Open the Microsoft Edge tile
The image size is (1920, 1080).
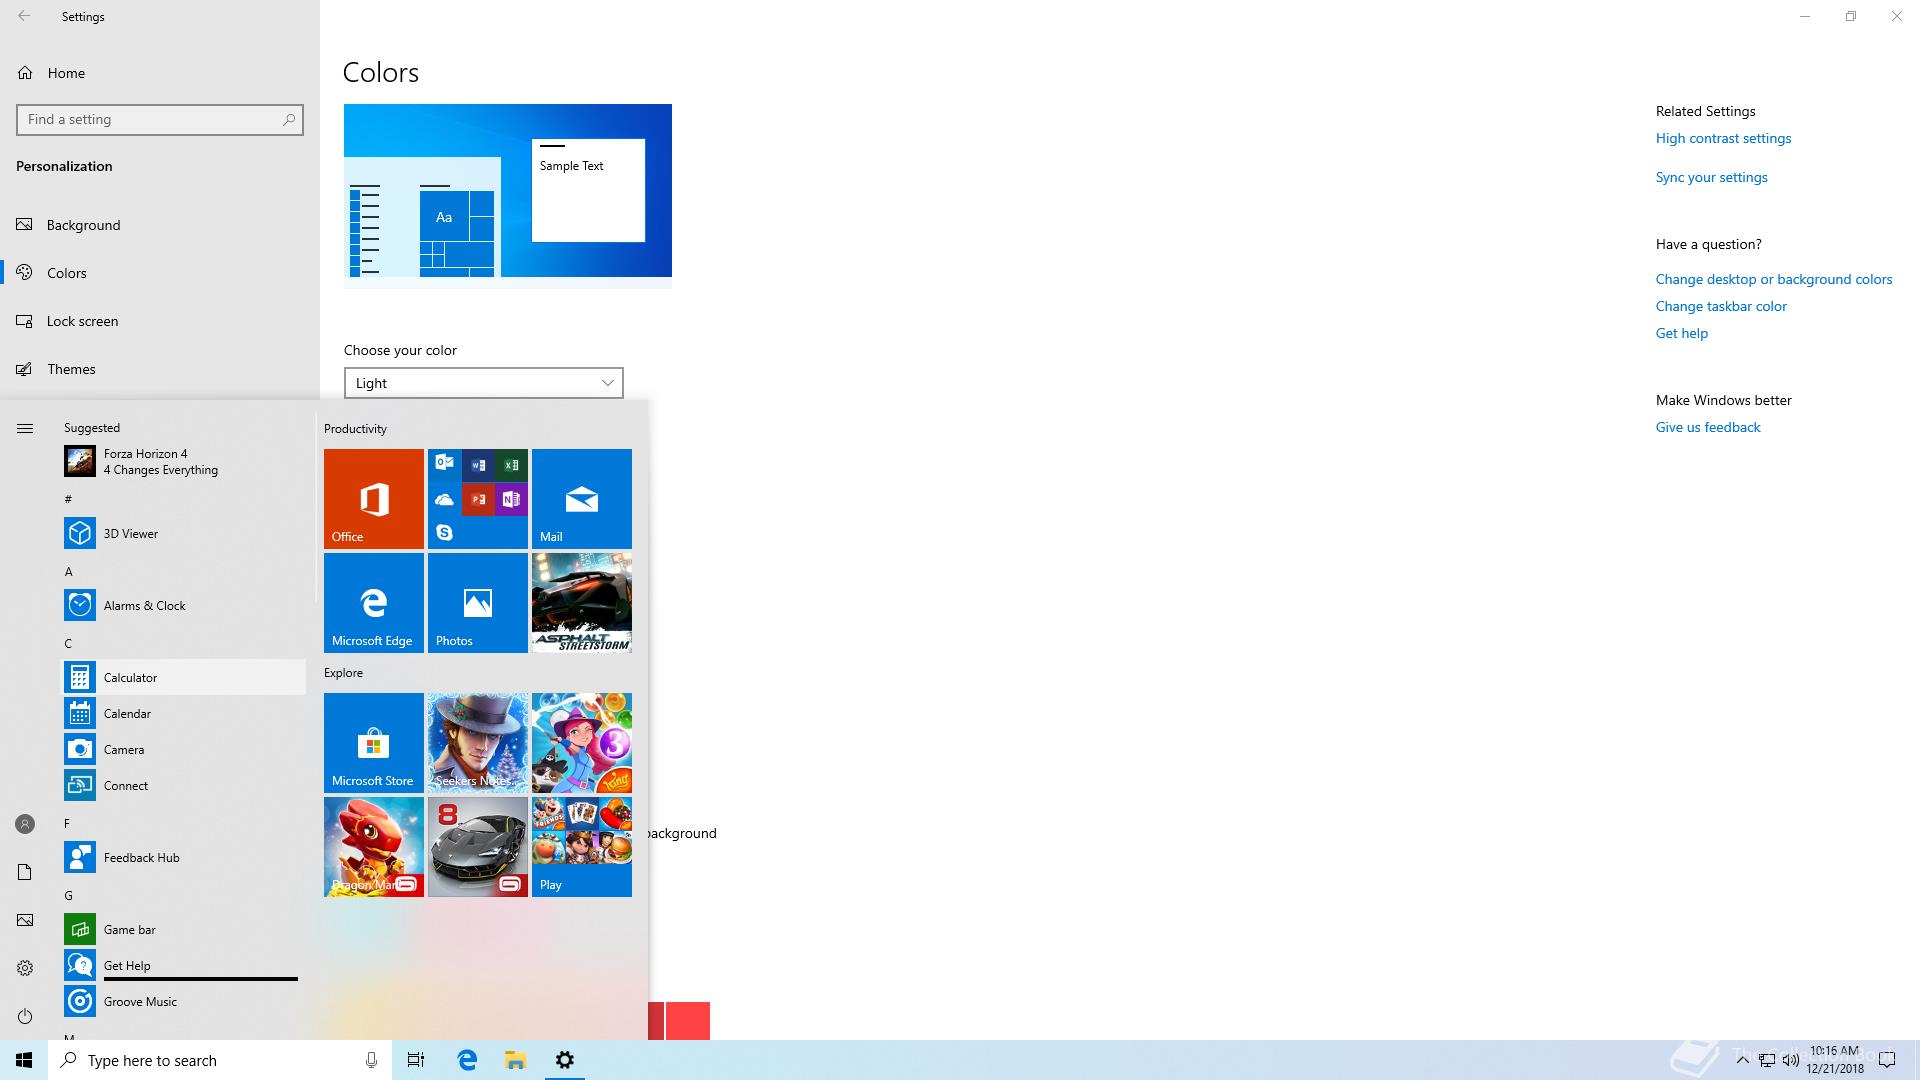click(374, 603)
